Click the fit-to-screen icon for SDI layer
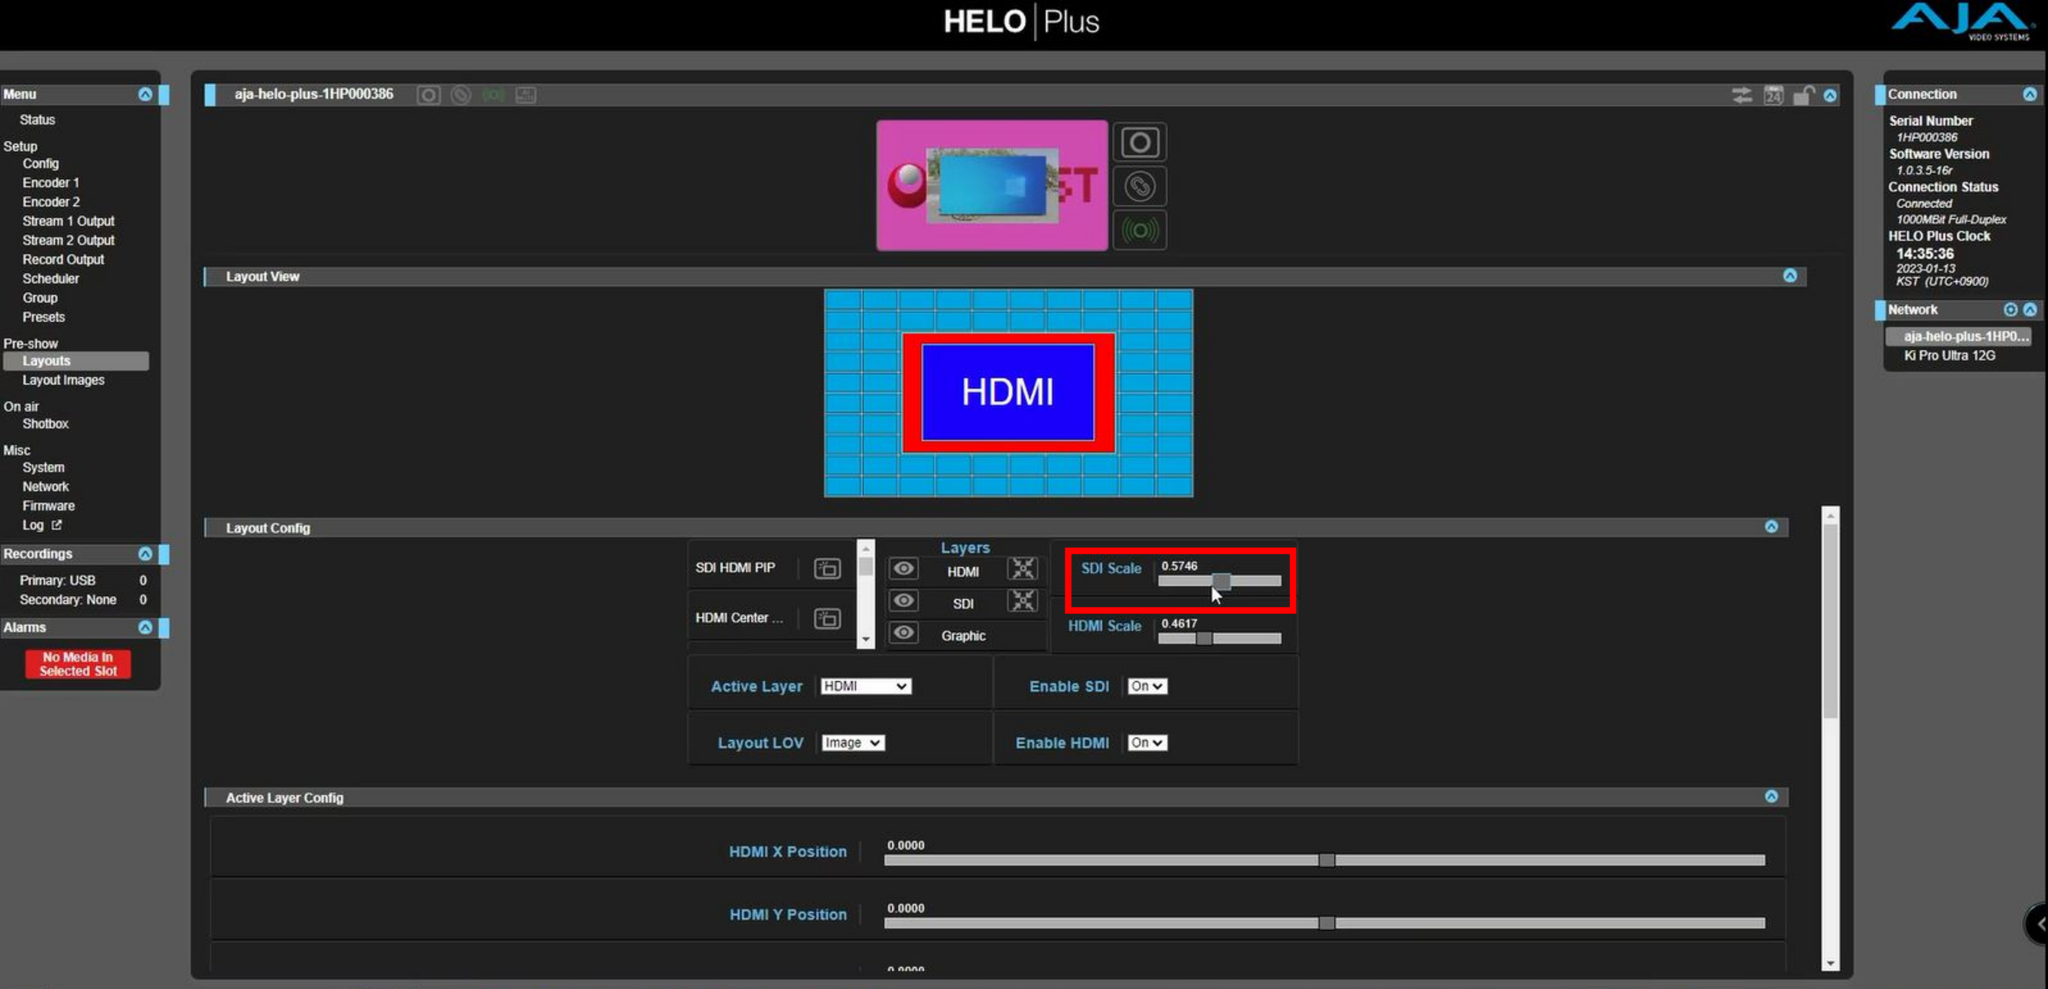 point(1022,601)
